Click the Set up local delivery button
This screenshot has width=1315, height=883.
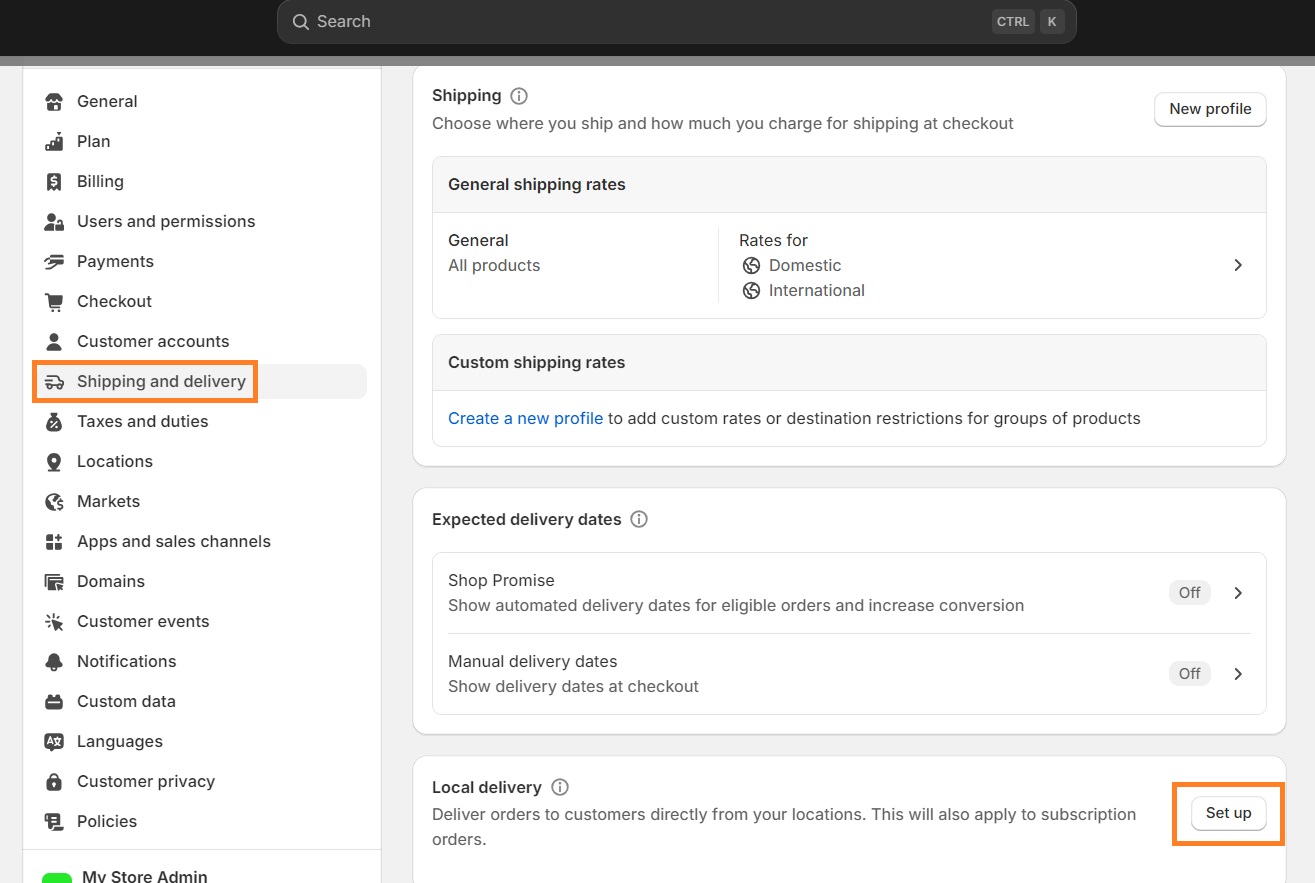point(1228,813)
